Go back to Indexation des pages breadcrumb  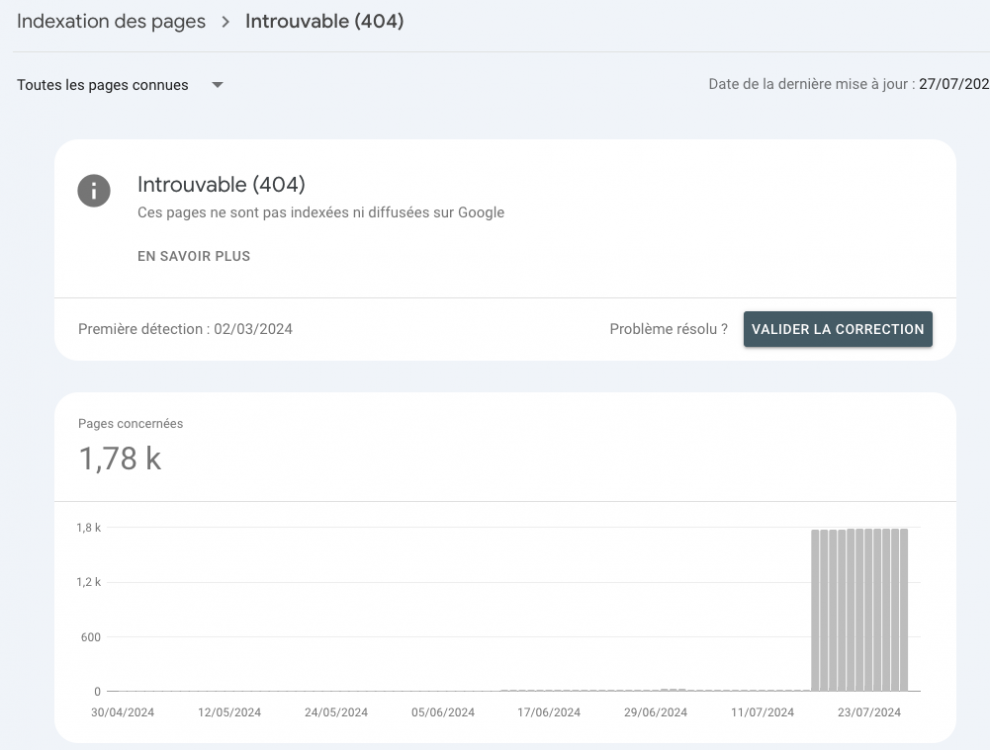[x=111, y=21]
